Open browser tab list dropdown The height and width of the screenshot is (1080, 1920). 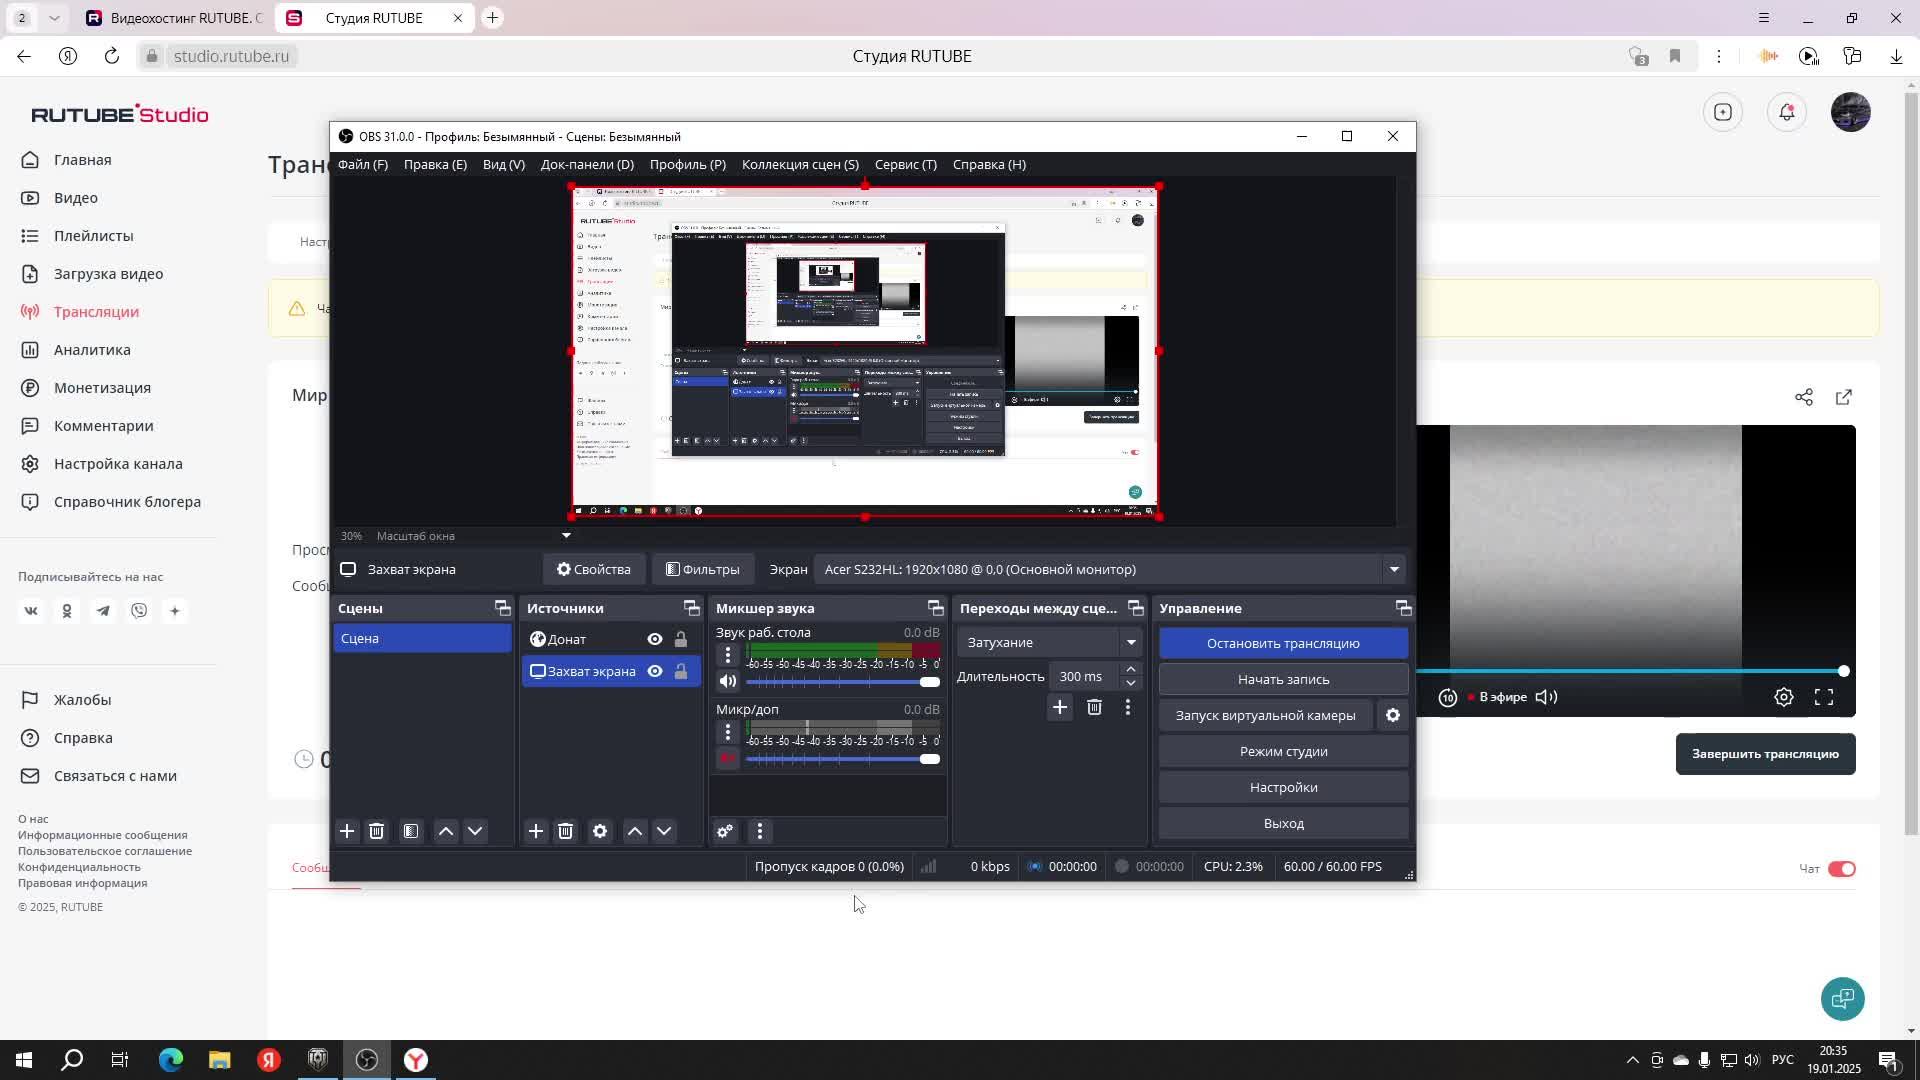coord(54,18)
